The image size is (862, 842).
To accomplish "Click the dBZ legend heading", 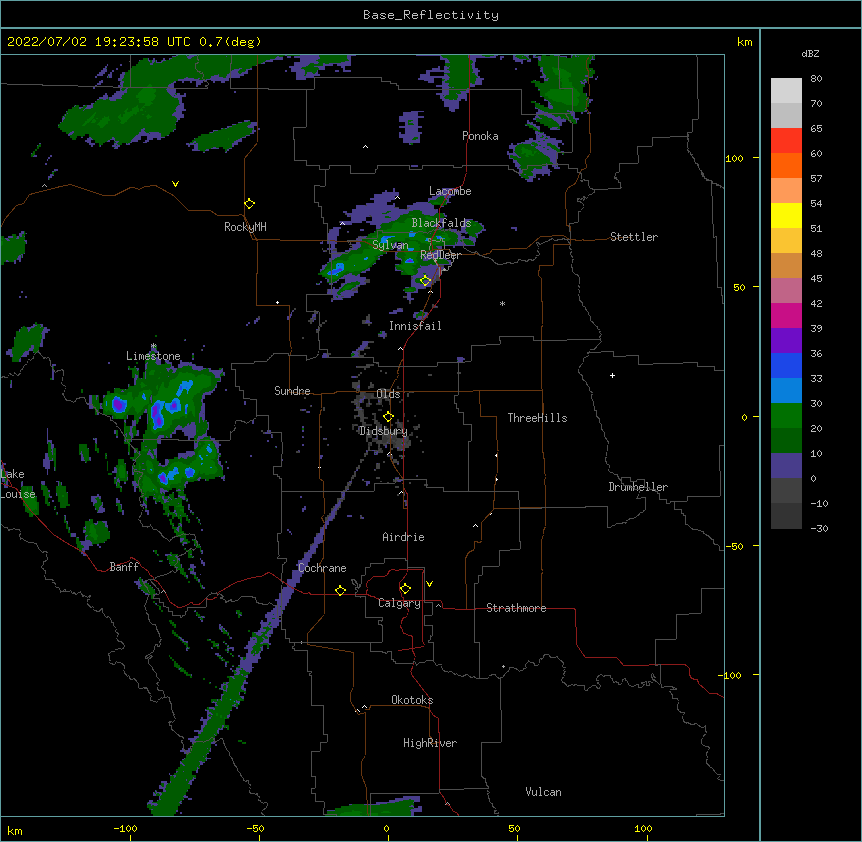I will (810, 54).
